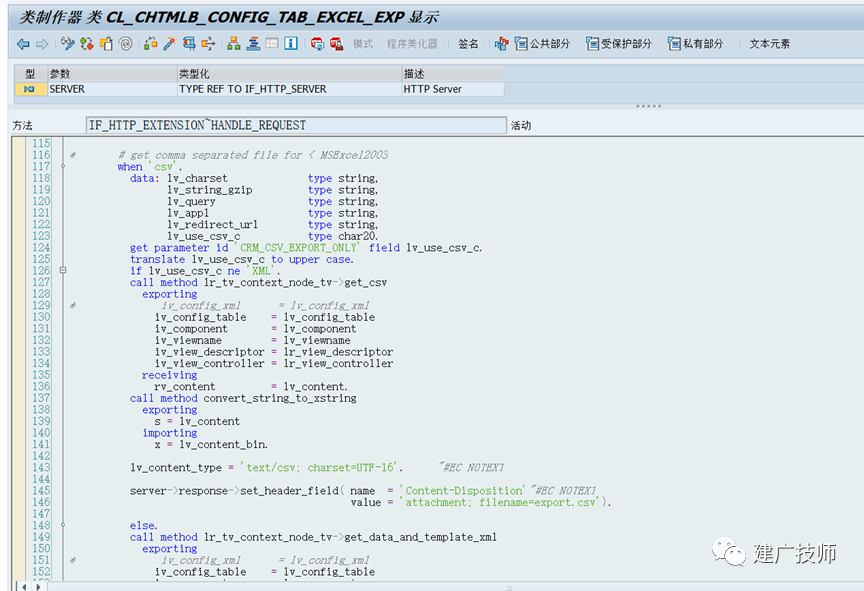The height and width of the screenshot is (591, 864).
Task: Click the importing parameter icon for SERVER
Action: 30,89
